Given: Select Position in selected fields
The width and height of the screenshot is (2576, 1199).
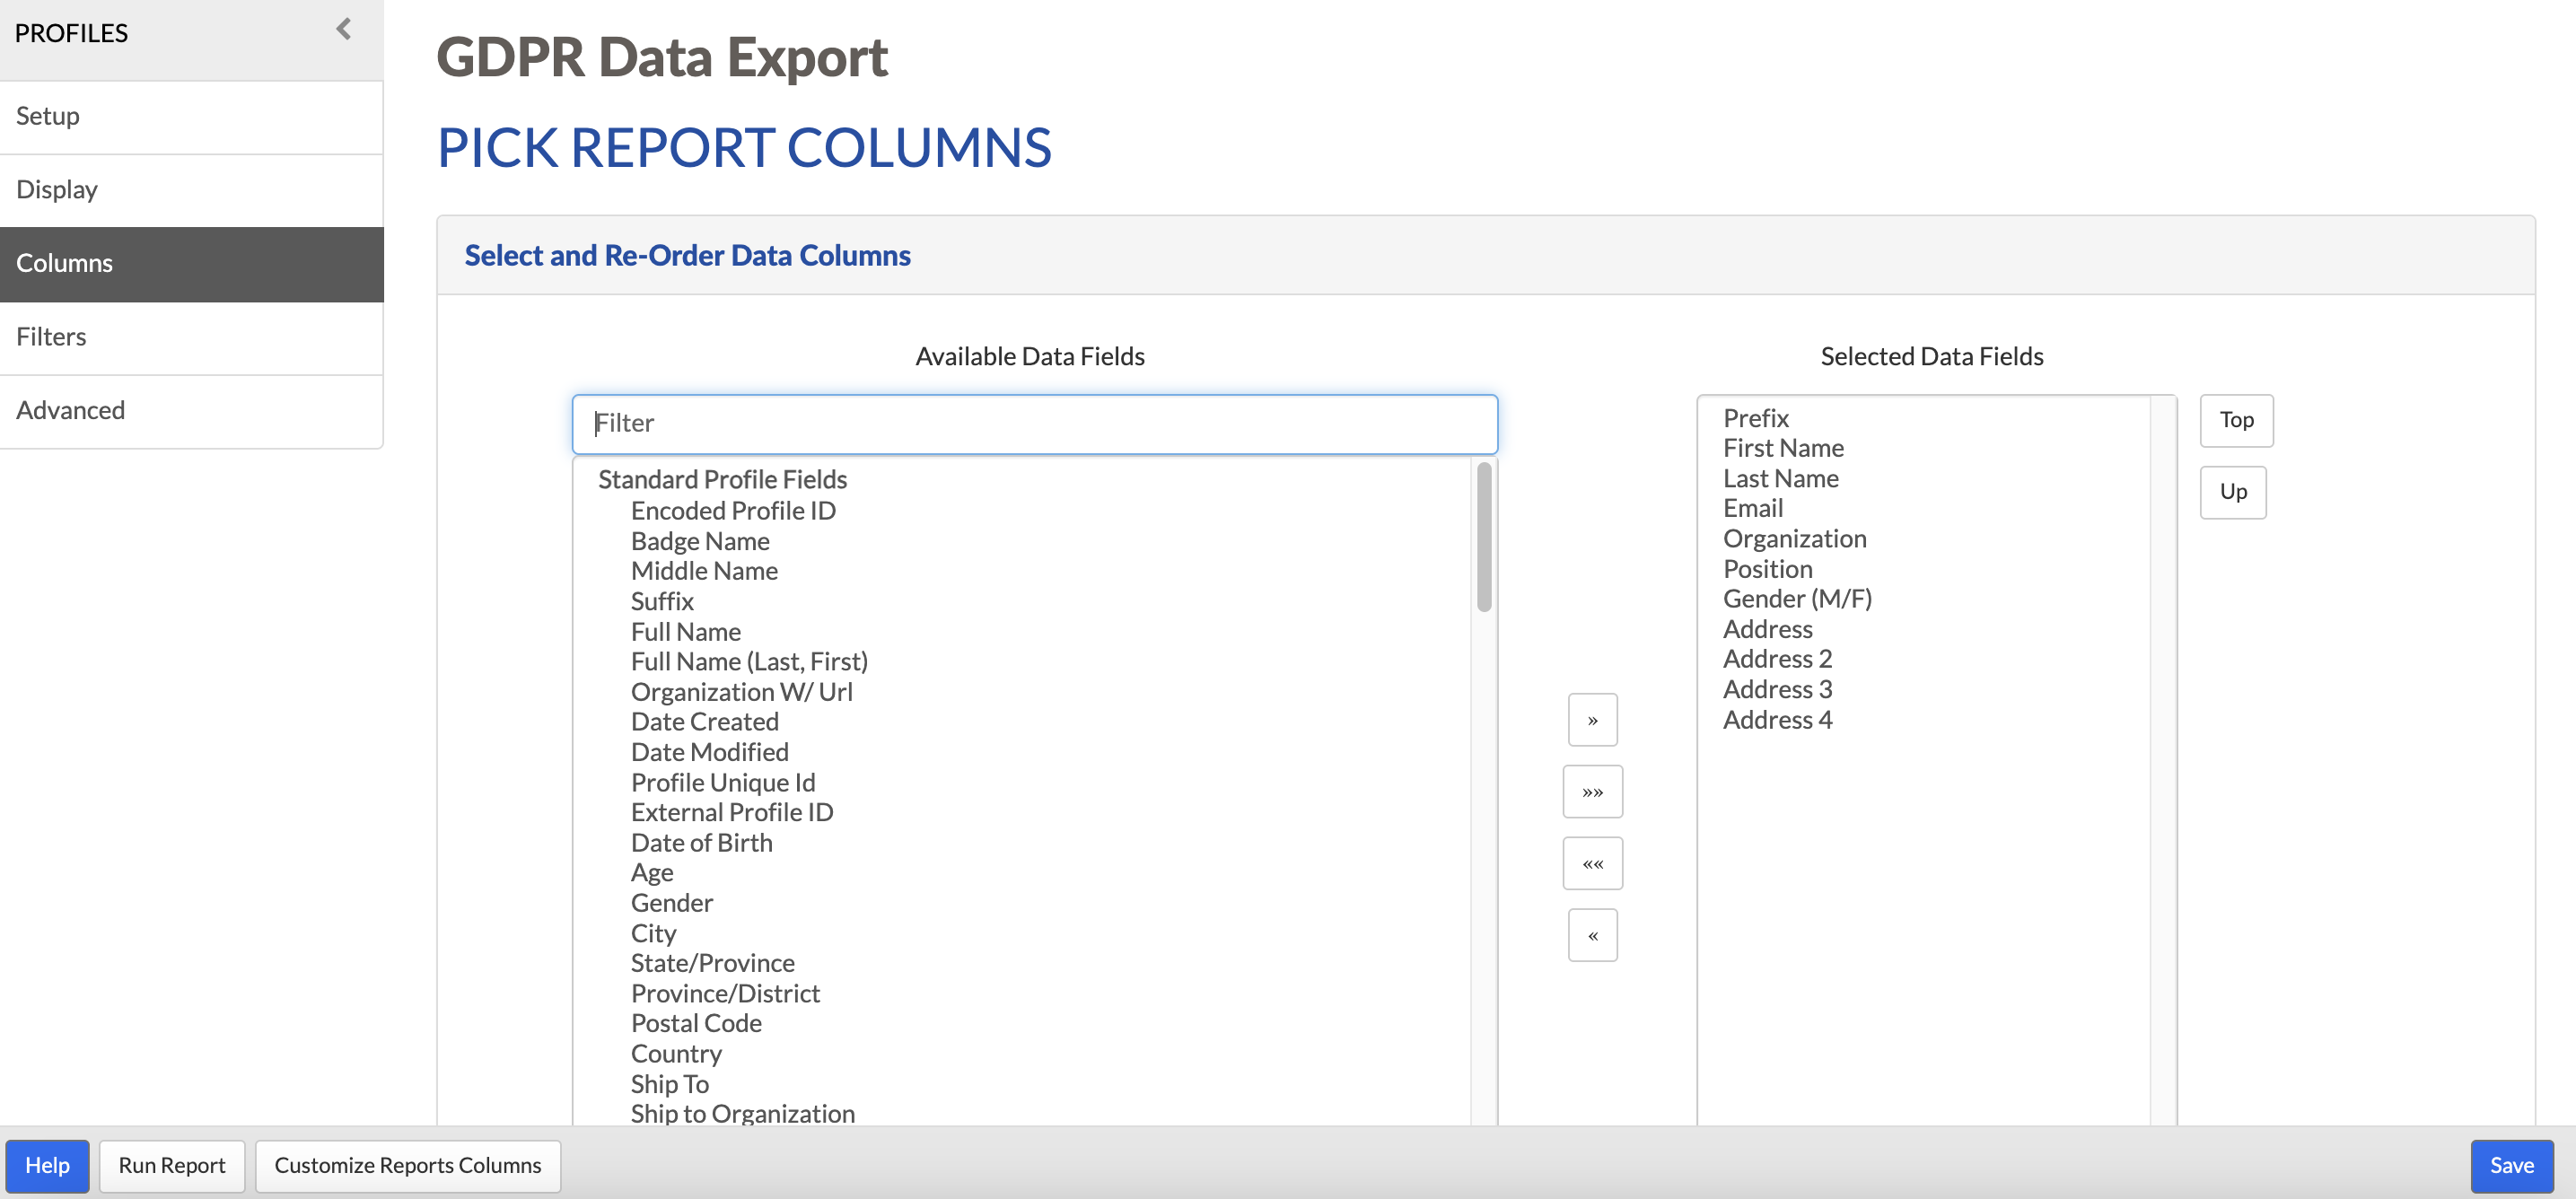Looking at the screenshot, I should tap(1767, 570).
